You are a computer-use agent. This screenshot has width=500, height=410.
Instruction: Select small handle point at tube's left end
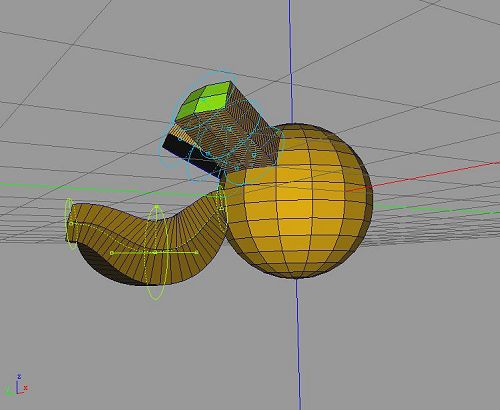tap(71, 224)
